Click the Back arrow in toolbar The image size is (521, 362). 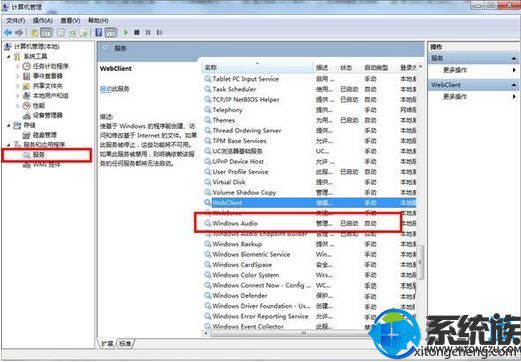(8, 32)
